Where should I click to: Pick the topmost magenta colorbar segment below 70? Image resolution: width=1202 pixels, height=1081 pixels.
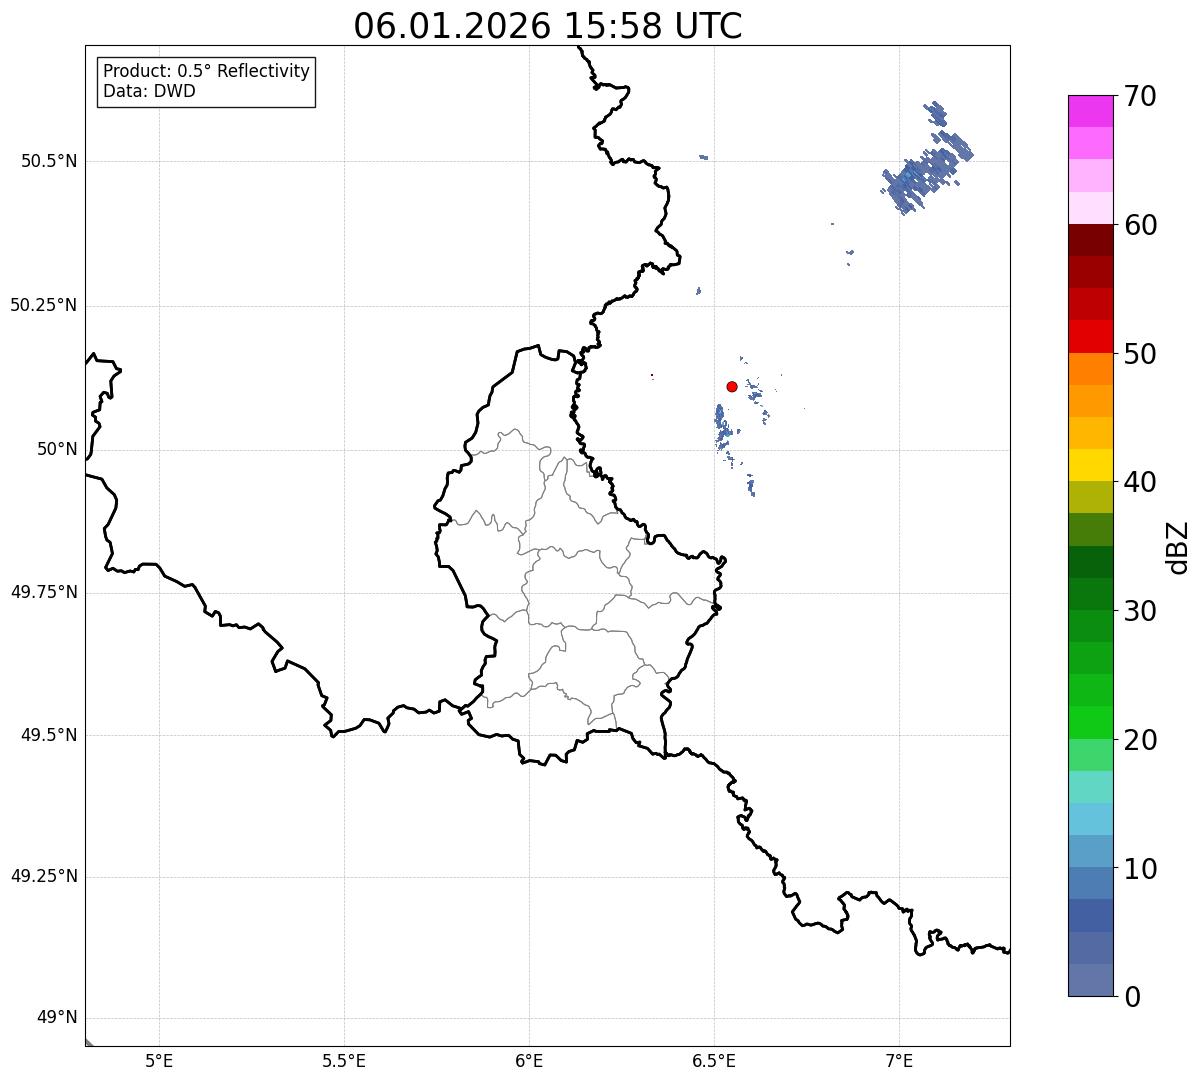pyautogui.click(x=1091, y=111)
